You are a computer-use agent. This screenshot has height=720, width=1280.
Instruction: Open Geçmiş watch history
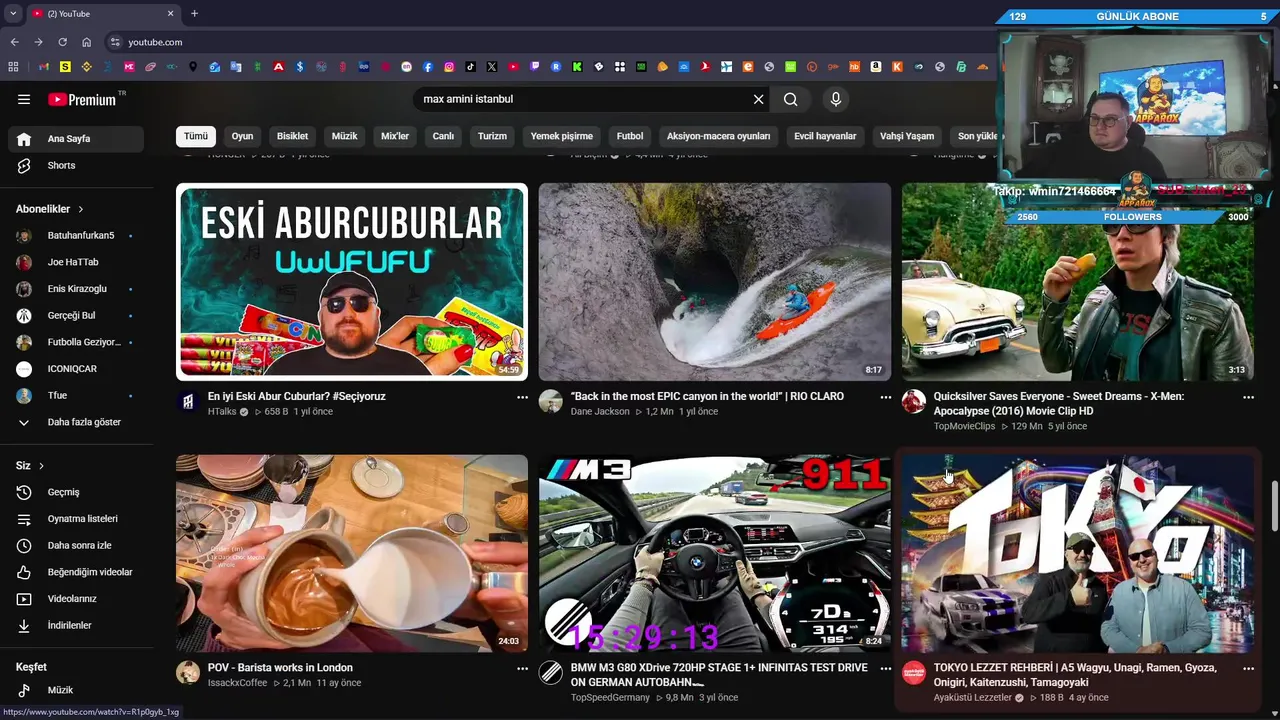(76, 492)
